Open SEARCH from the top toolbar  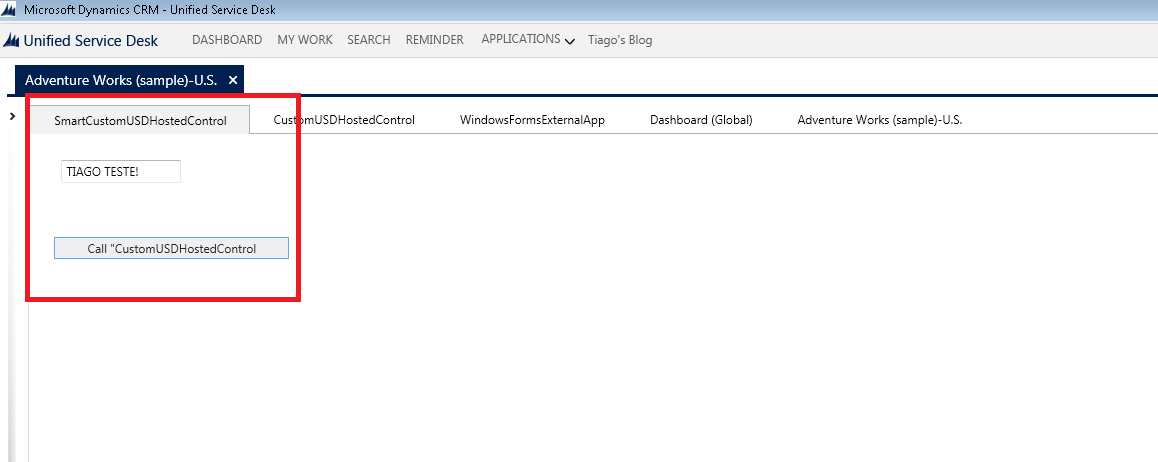click(x=368, y=40)
